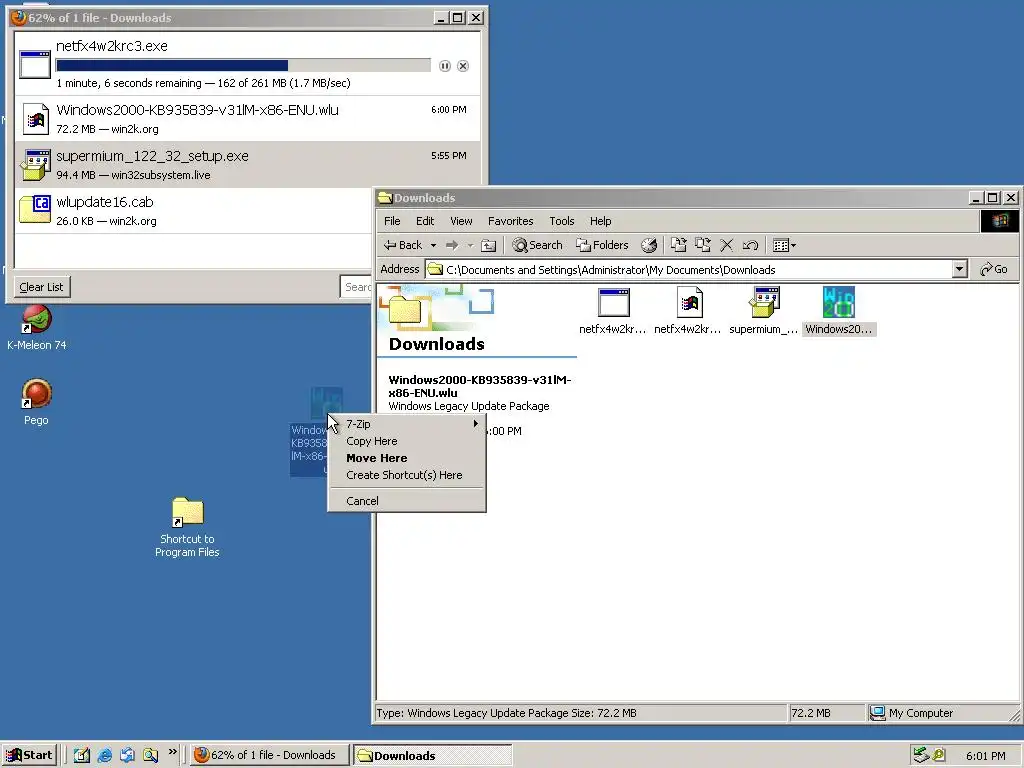
Task: Switch to the Downloads folder taskbar button
Action: [432, 755]
